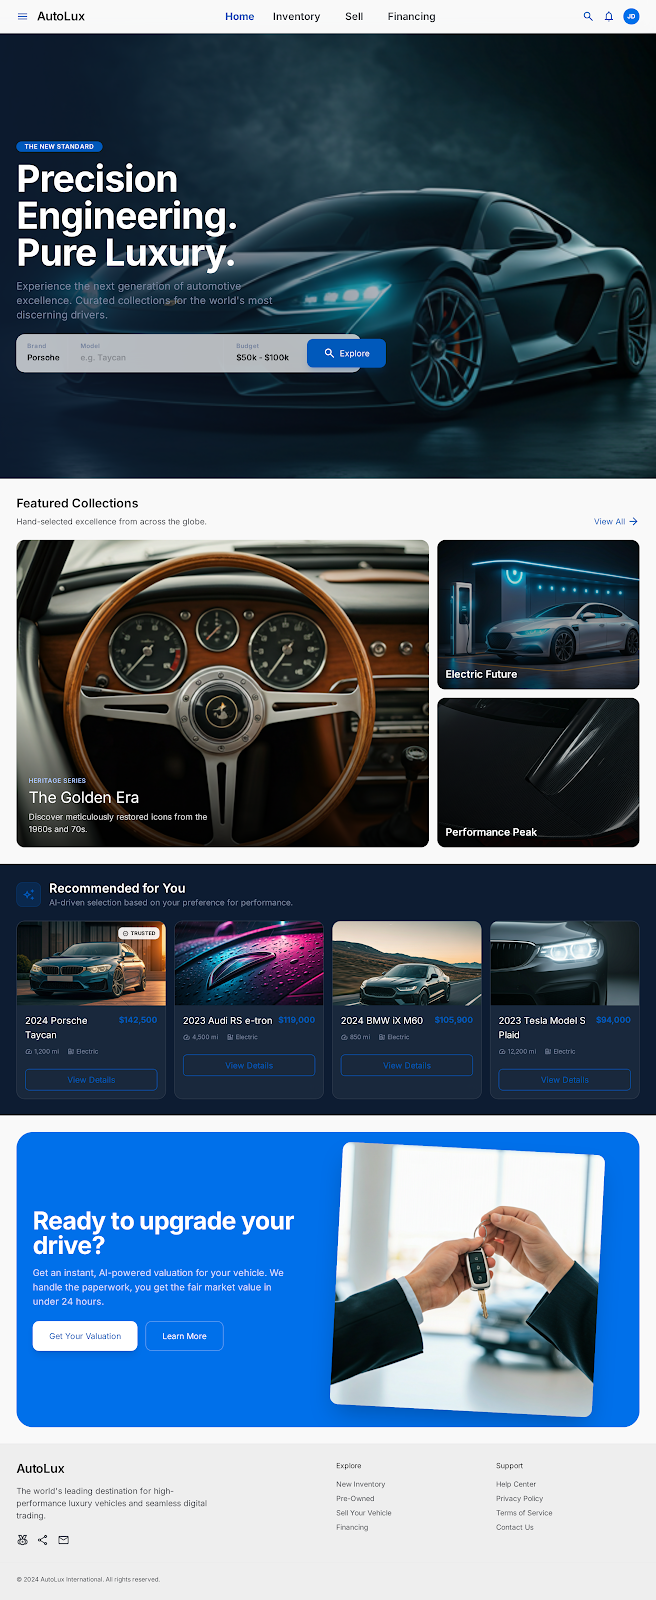Open the hamburger menu beside AutoLux logo
The width and height of the screenshot is (656, 1600).
point(23,17)
